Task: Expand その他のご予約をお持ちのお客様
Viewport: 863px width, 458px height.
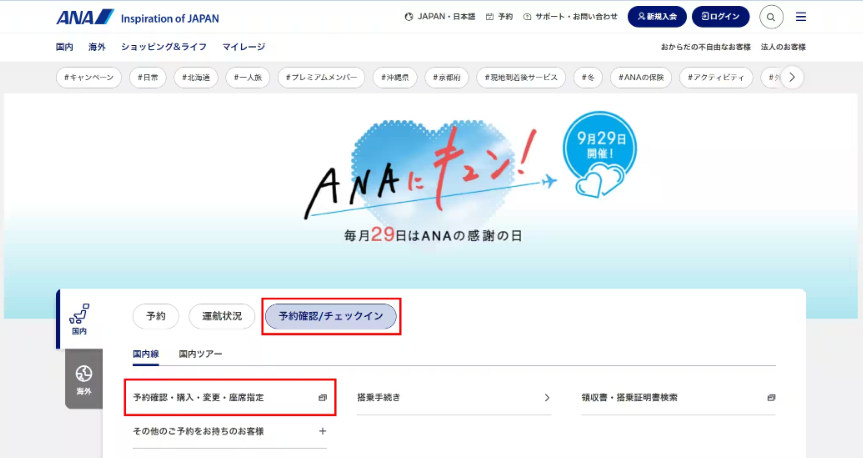Action: pos(230,431)
